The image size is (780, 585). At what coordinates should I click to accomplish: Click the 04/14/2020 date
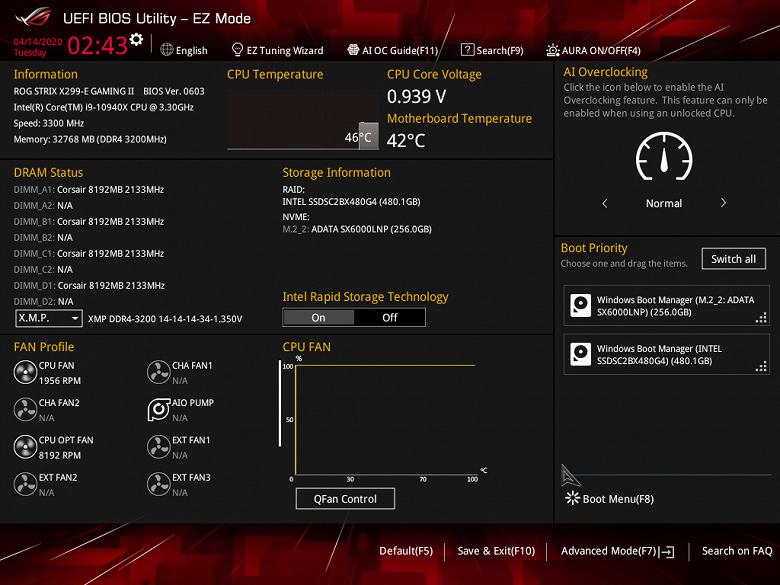coord(38,41)
